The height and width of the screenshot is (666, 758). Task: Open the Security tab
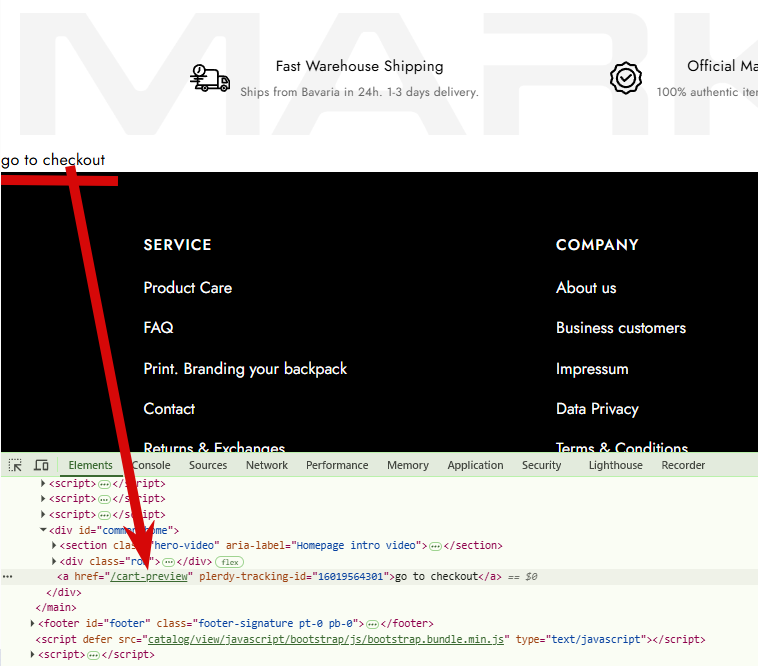[x=541, y=465]
